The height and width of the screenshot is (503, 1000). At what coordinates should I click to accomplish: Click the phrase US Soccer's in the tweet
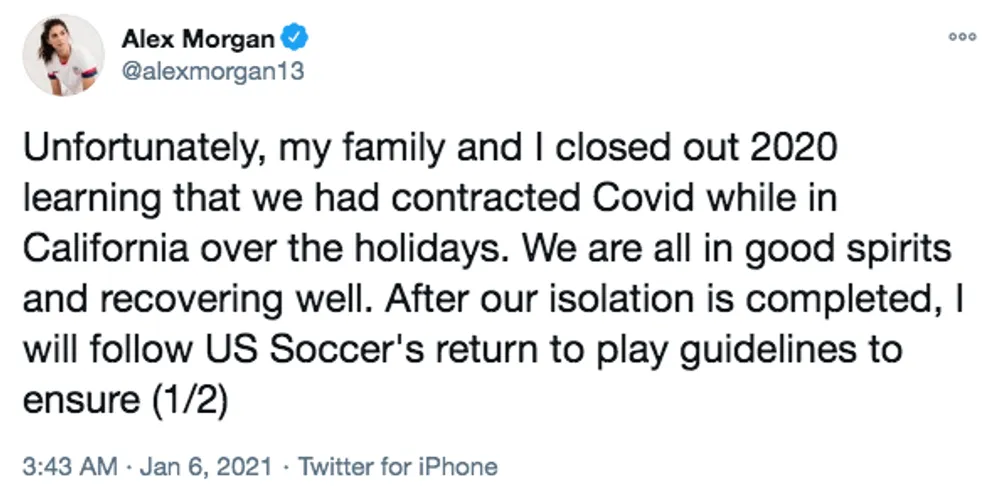tap(314, 349)
